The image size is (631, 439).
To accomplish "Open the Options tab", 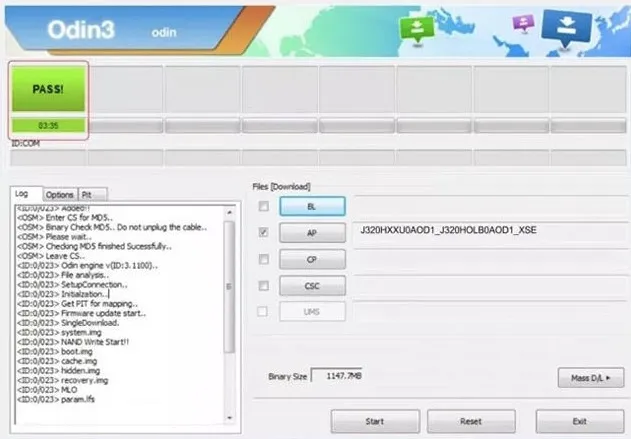I will (60, 195).
